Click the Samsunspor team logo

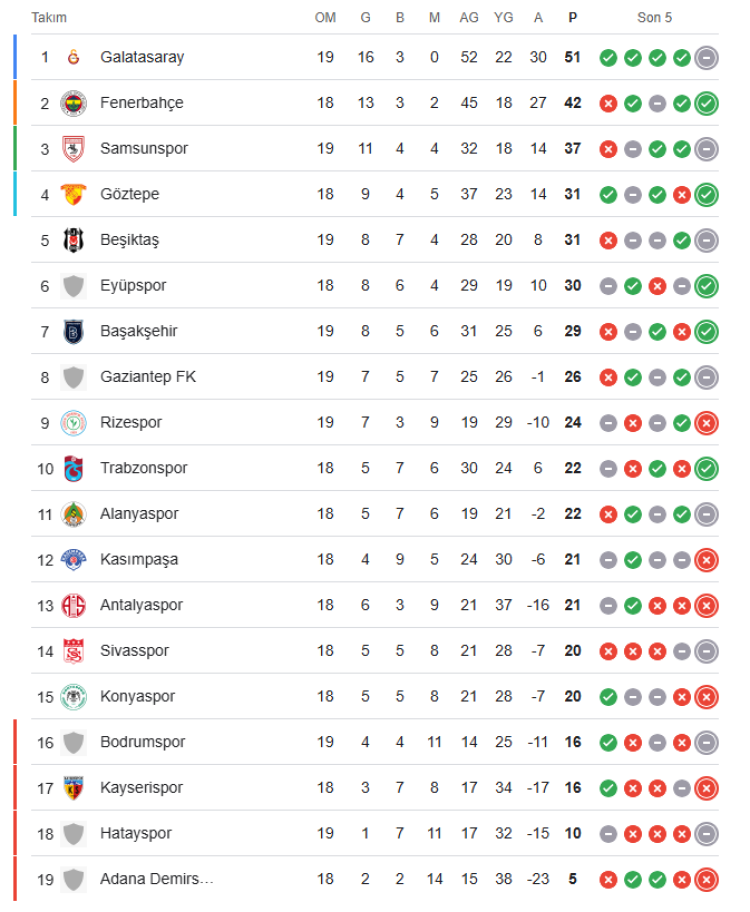pos(73,149)
